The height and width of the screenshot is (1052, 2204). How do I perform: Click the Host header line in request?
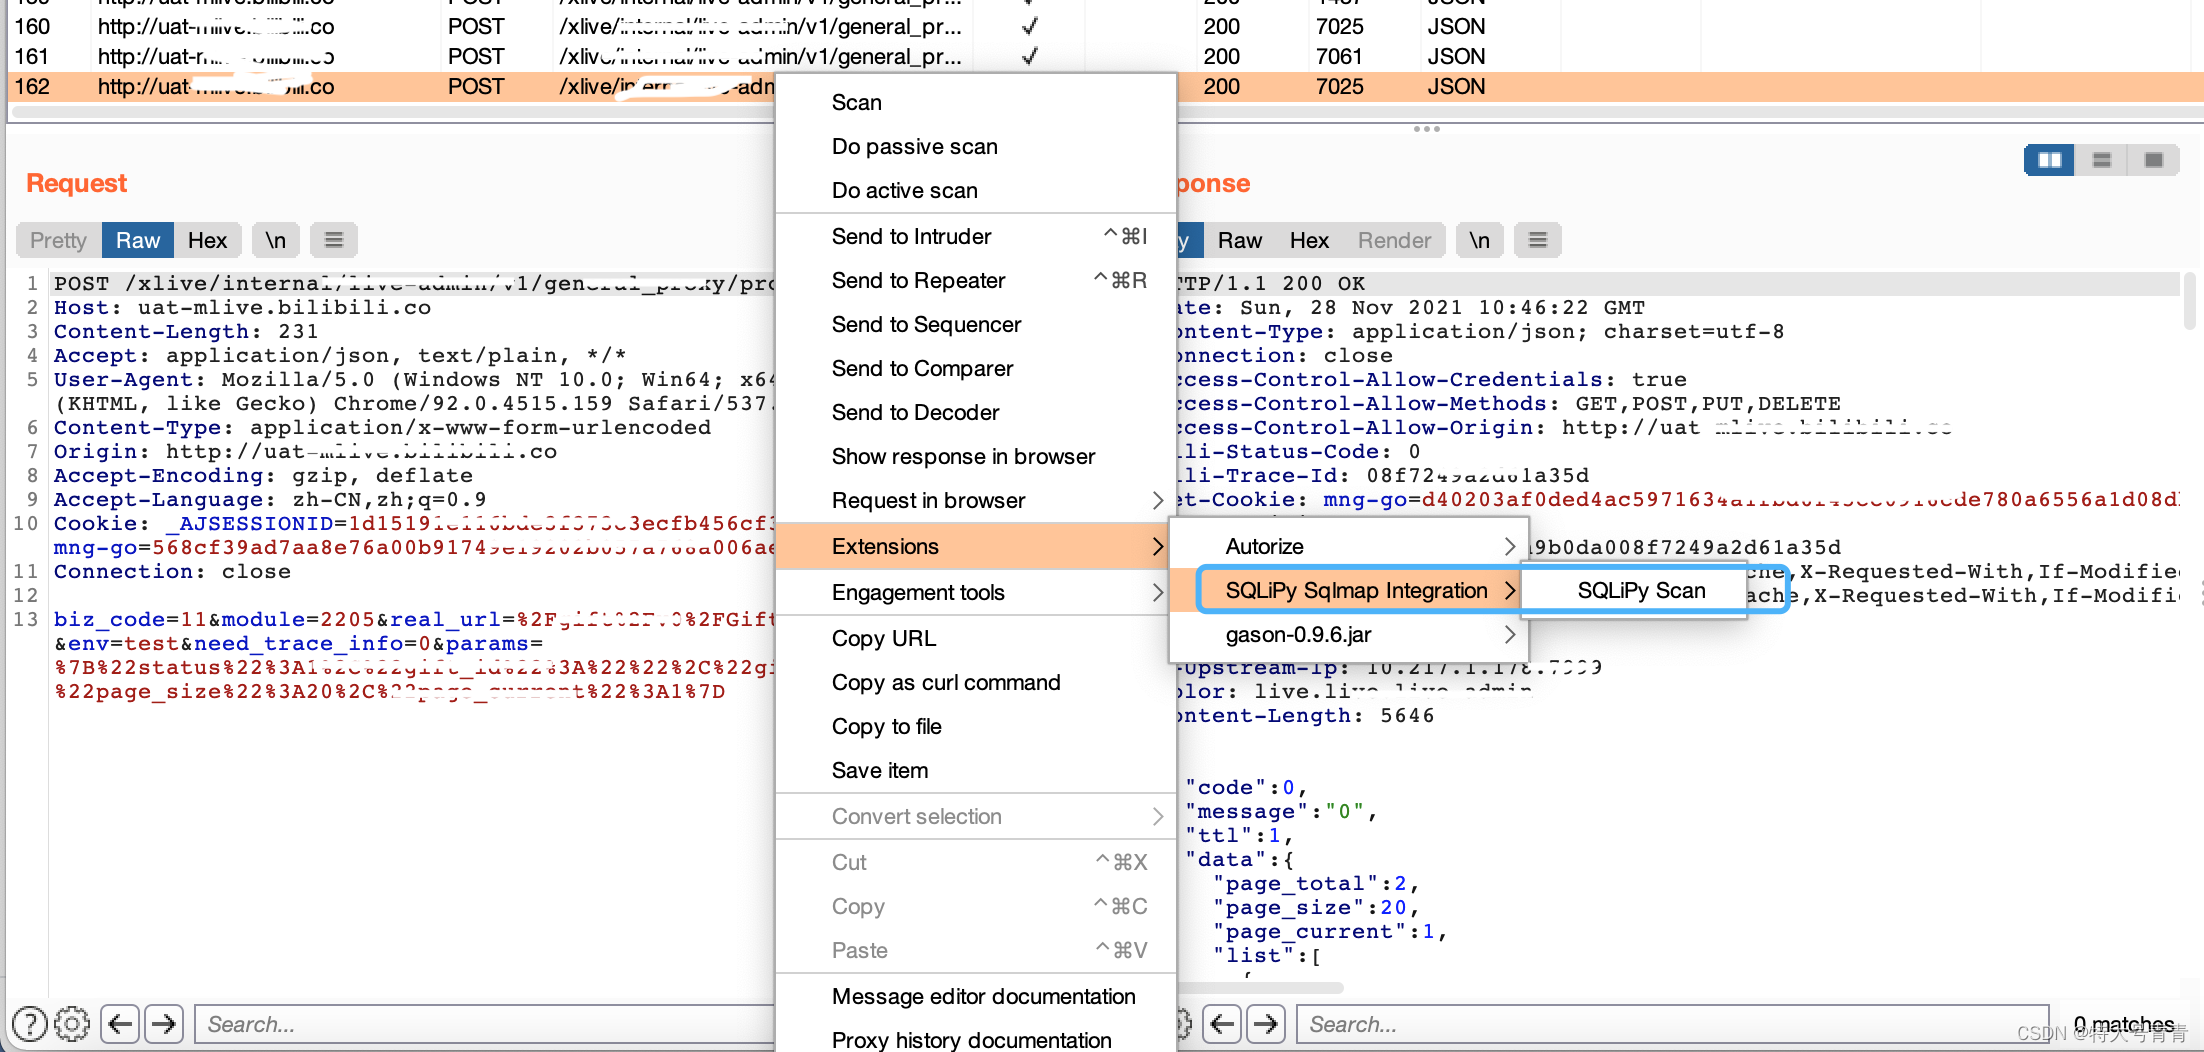coord(242,307)
